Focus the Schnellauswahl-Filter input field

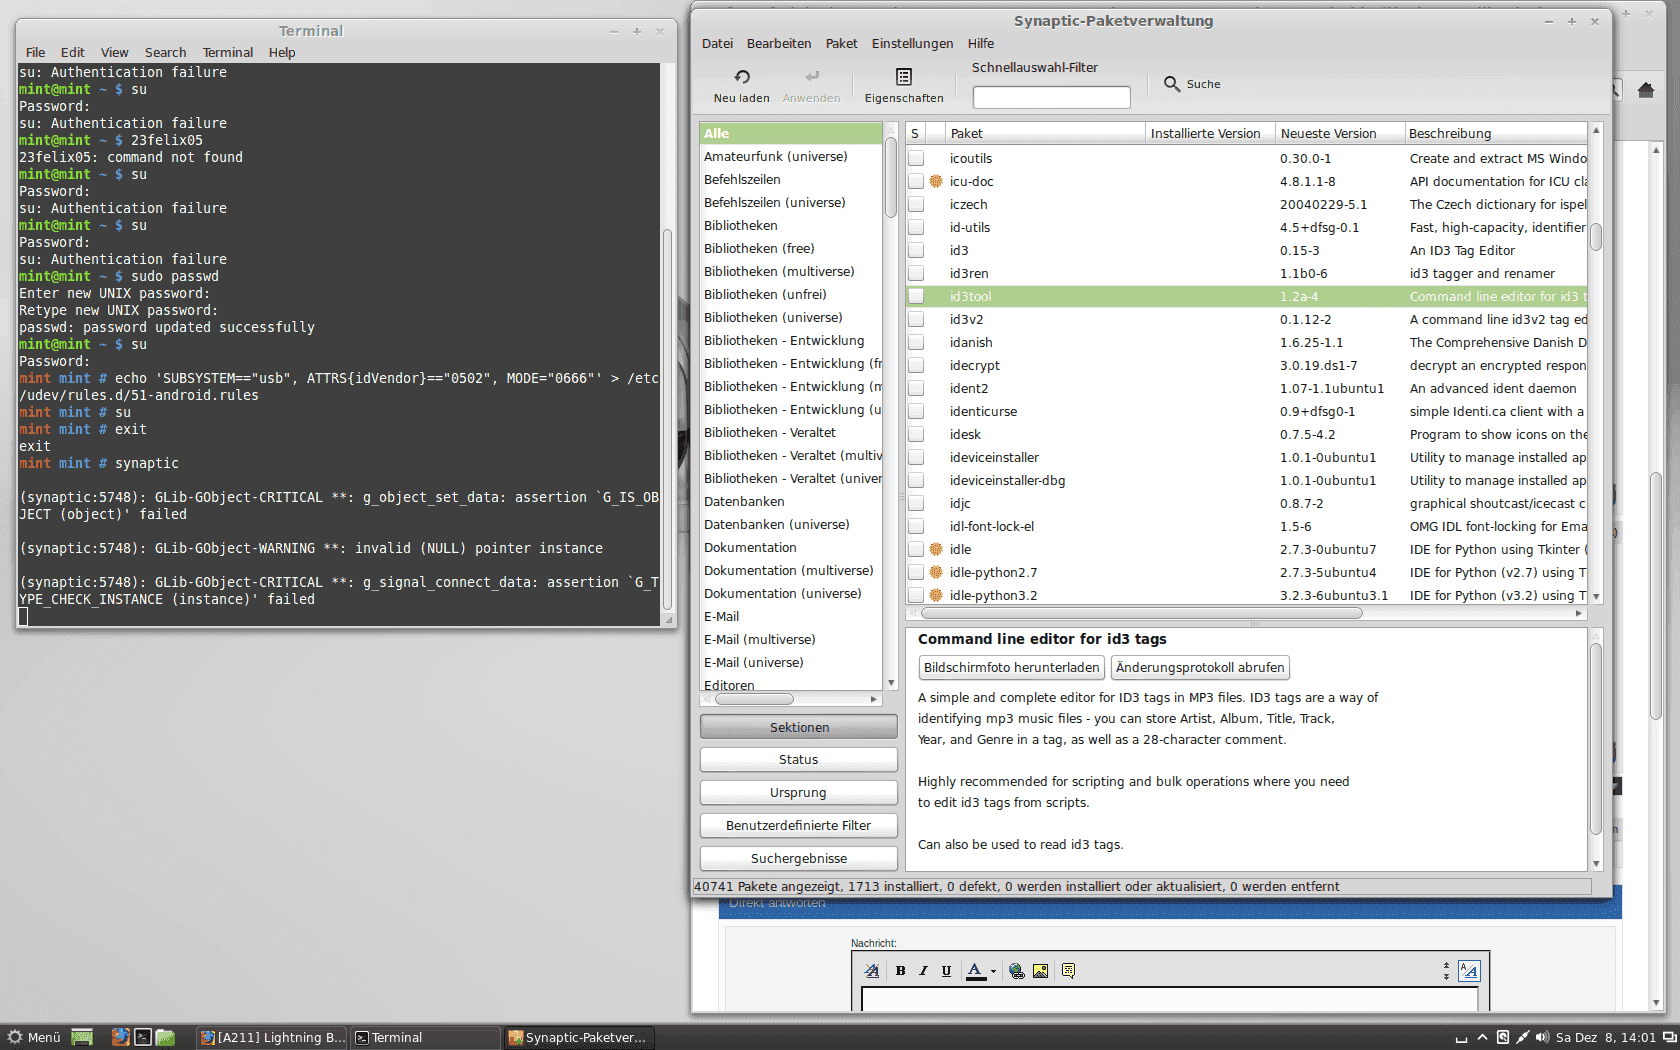click(x=1051, y=97)
